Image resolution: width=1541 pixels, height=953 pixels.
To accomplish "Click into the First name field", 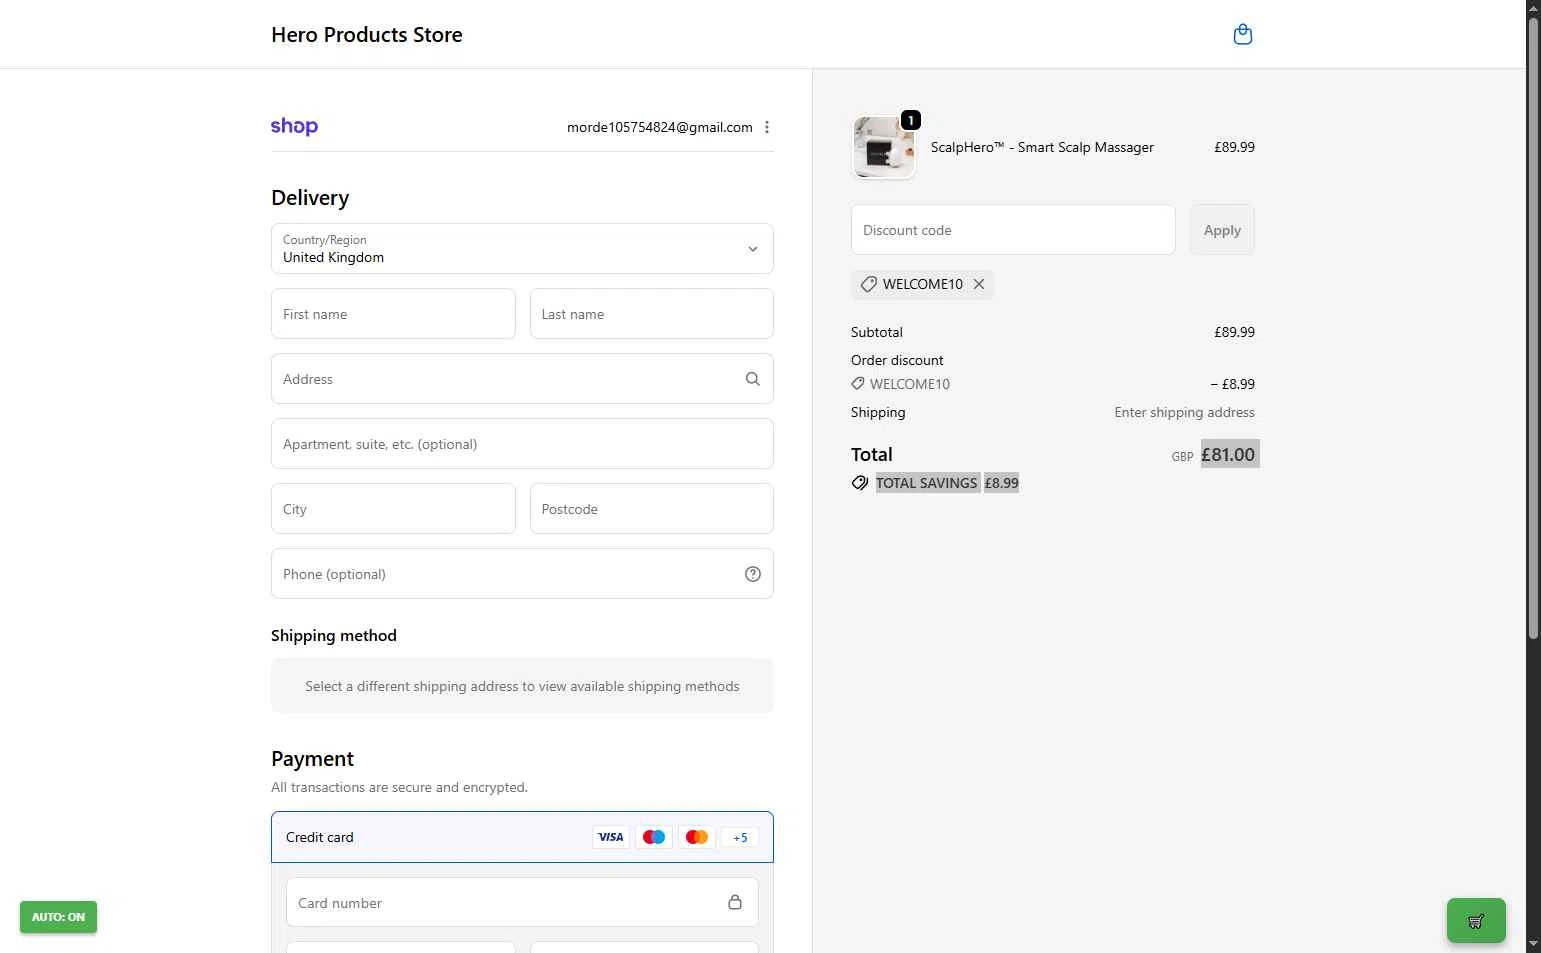I will (393, 314).
